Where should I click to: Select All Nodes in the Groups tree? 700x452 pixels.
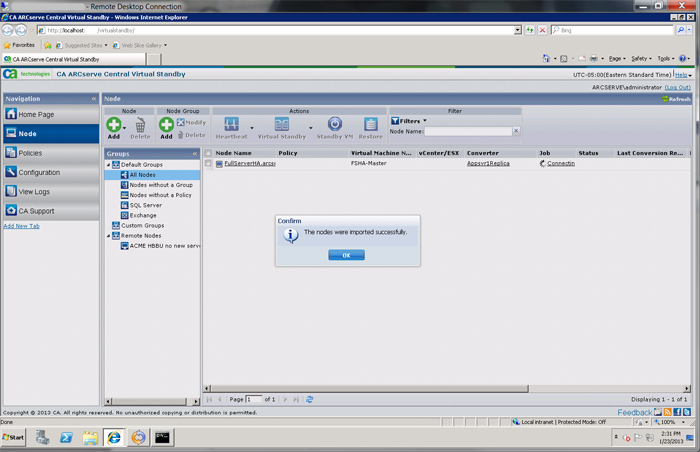coord(152,175)
